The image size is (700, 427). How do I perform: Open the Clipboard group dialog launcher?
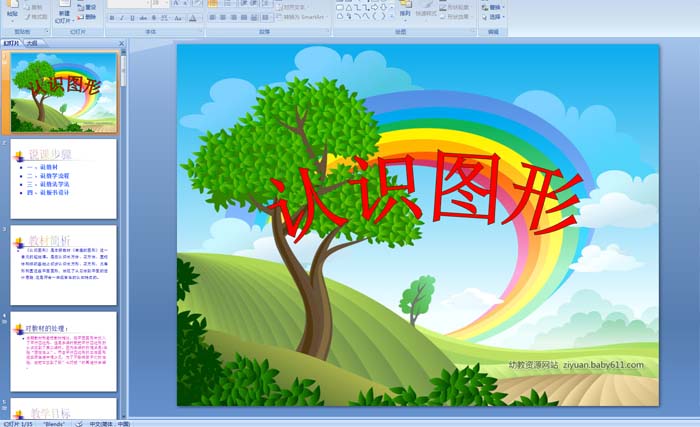coord(47,31)
